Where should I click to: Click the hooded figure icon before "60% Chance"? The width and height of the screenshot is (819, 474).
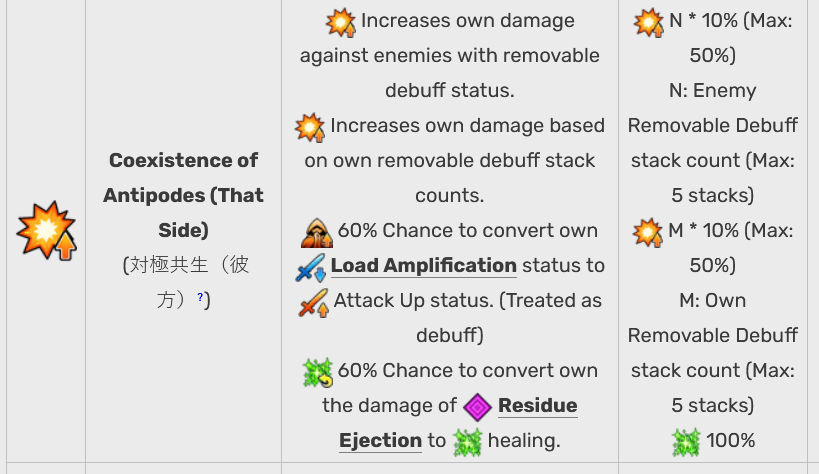coord(317,233)
